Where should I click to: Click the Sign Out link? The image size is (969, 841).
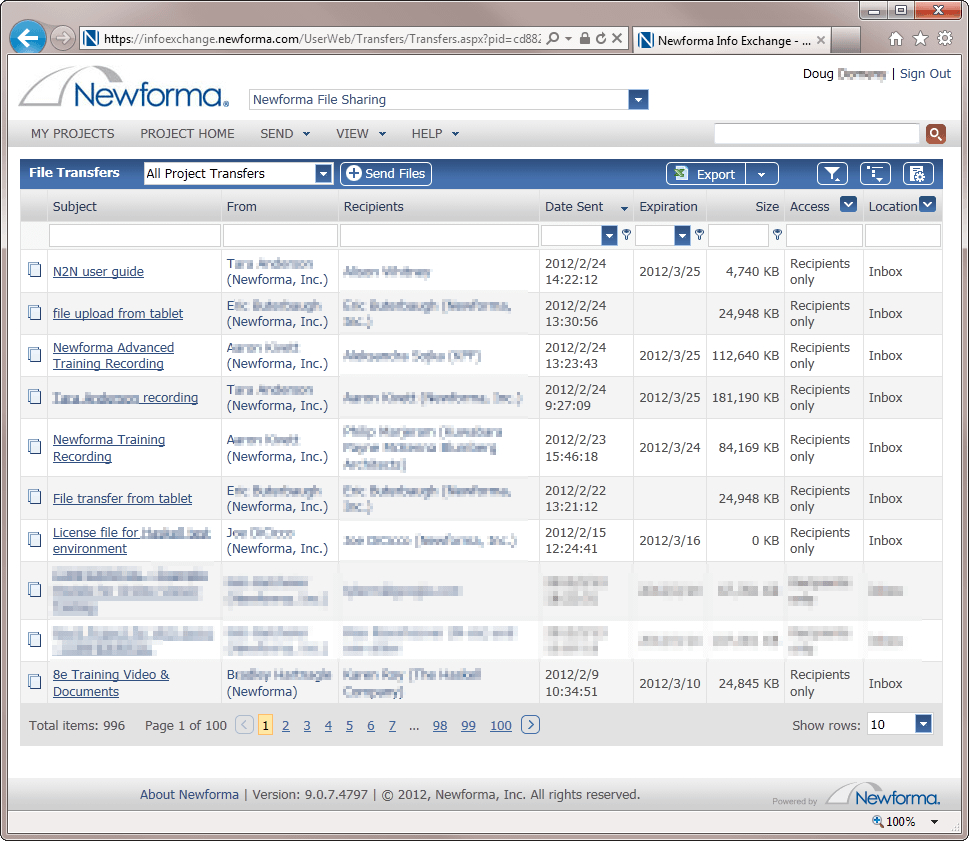925,74
